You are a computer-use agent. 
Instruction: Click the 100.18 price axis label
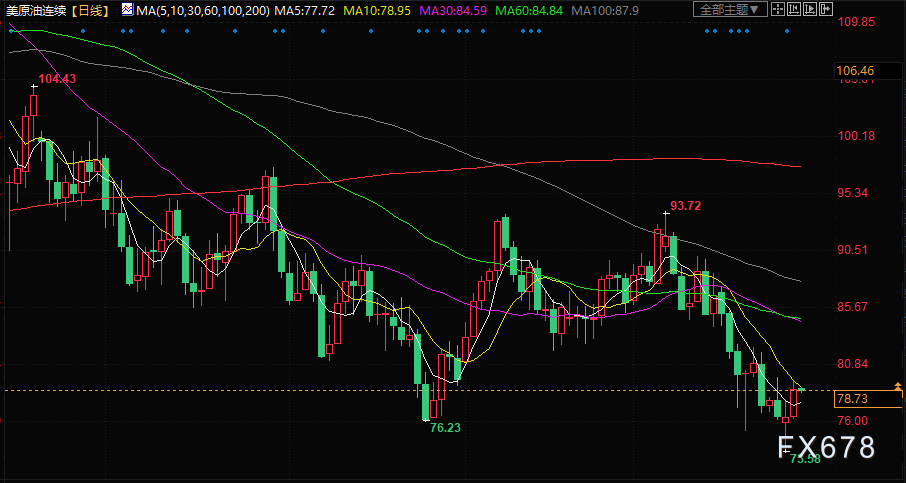[x=856, y=136]
